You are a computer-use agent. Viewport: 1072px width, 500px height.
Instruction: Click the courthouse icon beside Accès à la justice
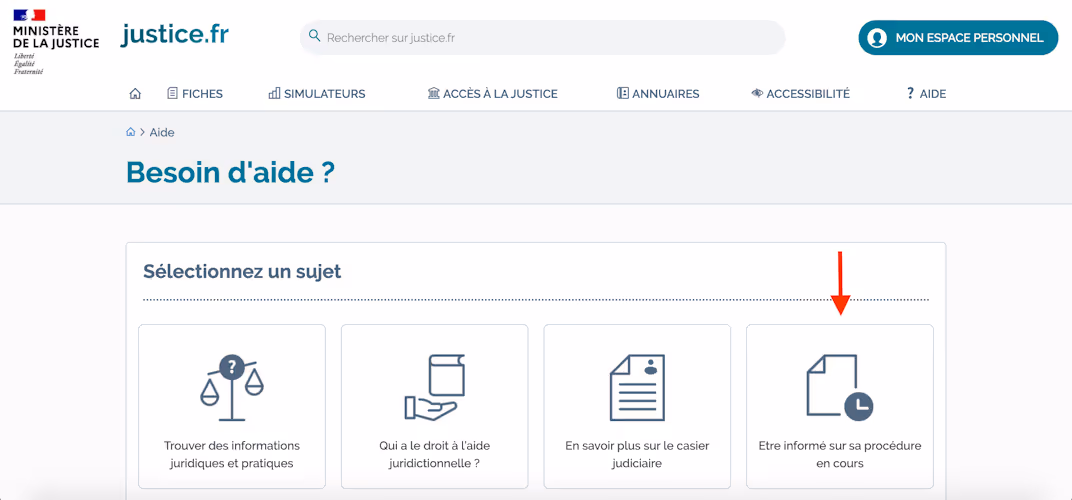[x=433, y=94]
